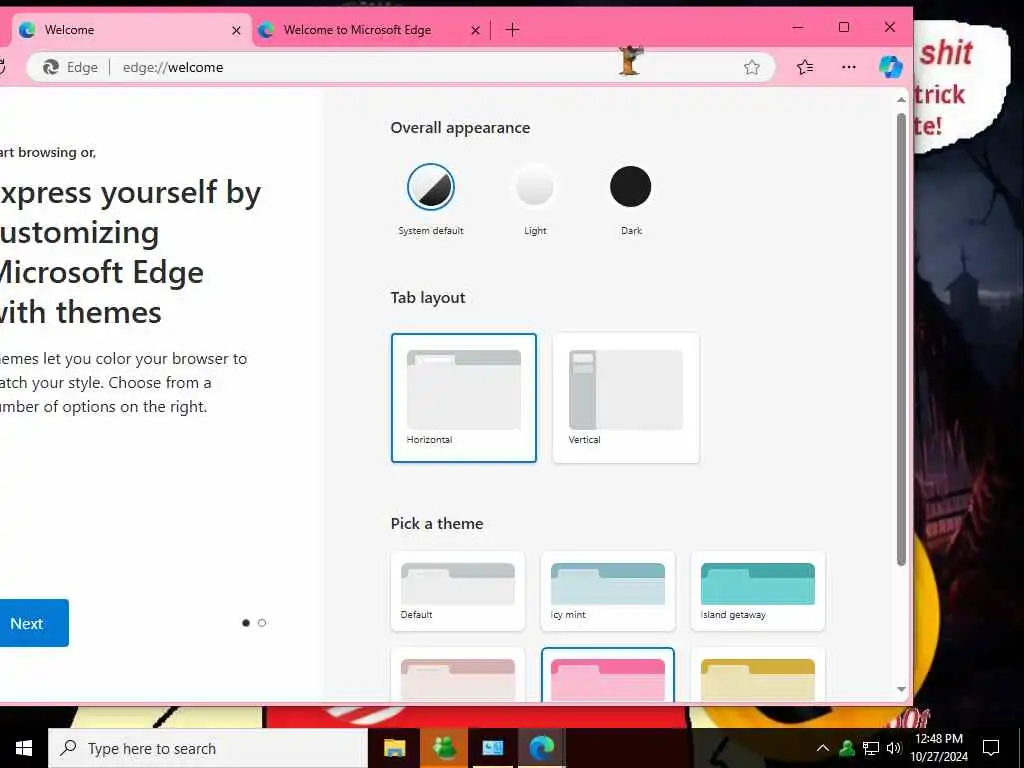The image size is (1024, 768).
Task: Pick the selected pink theme card
Action: 608,675
